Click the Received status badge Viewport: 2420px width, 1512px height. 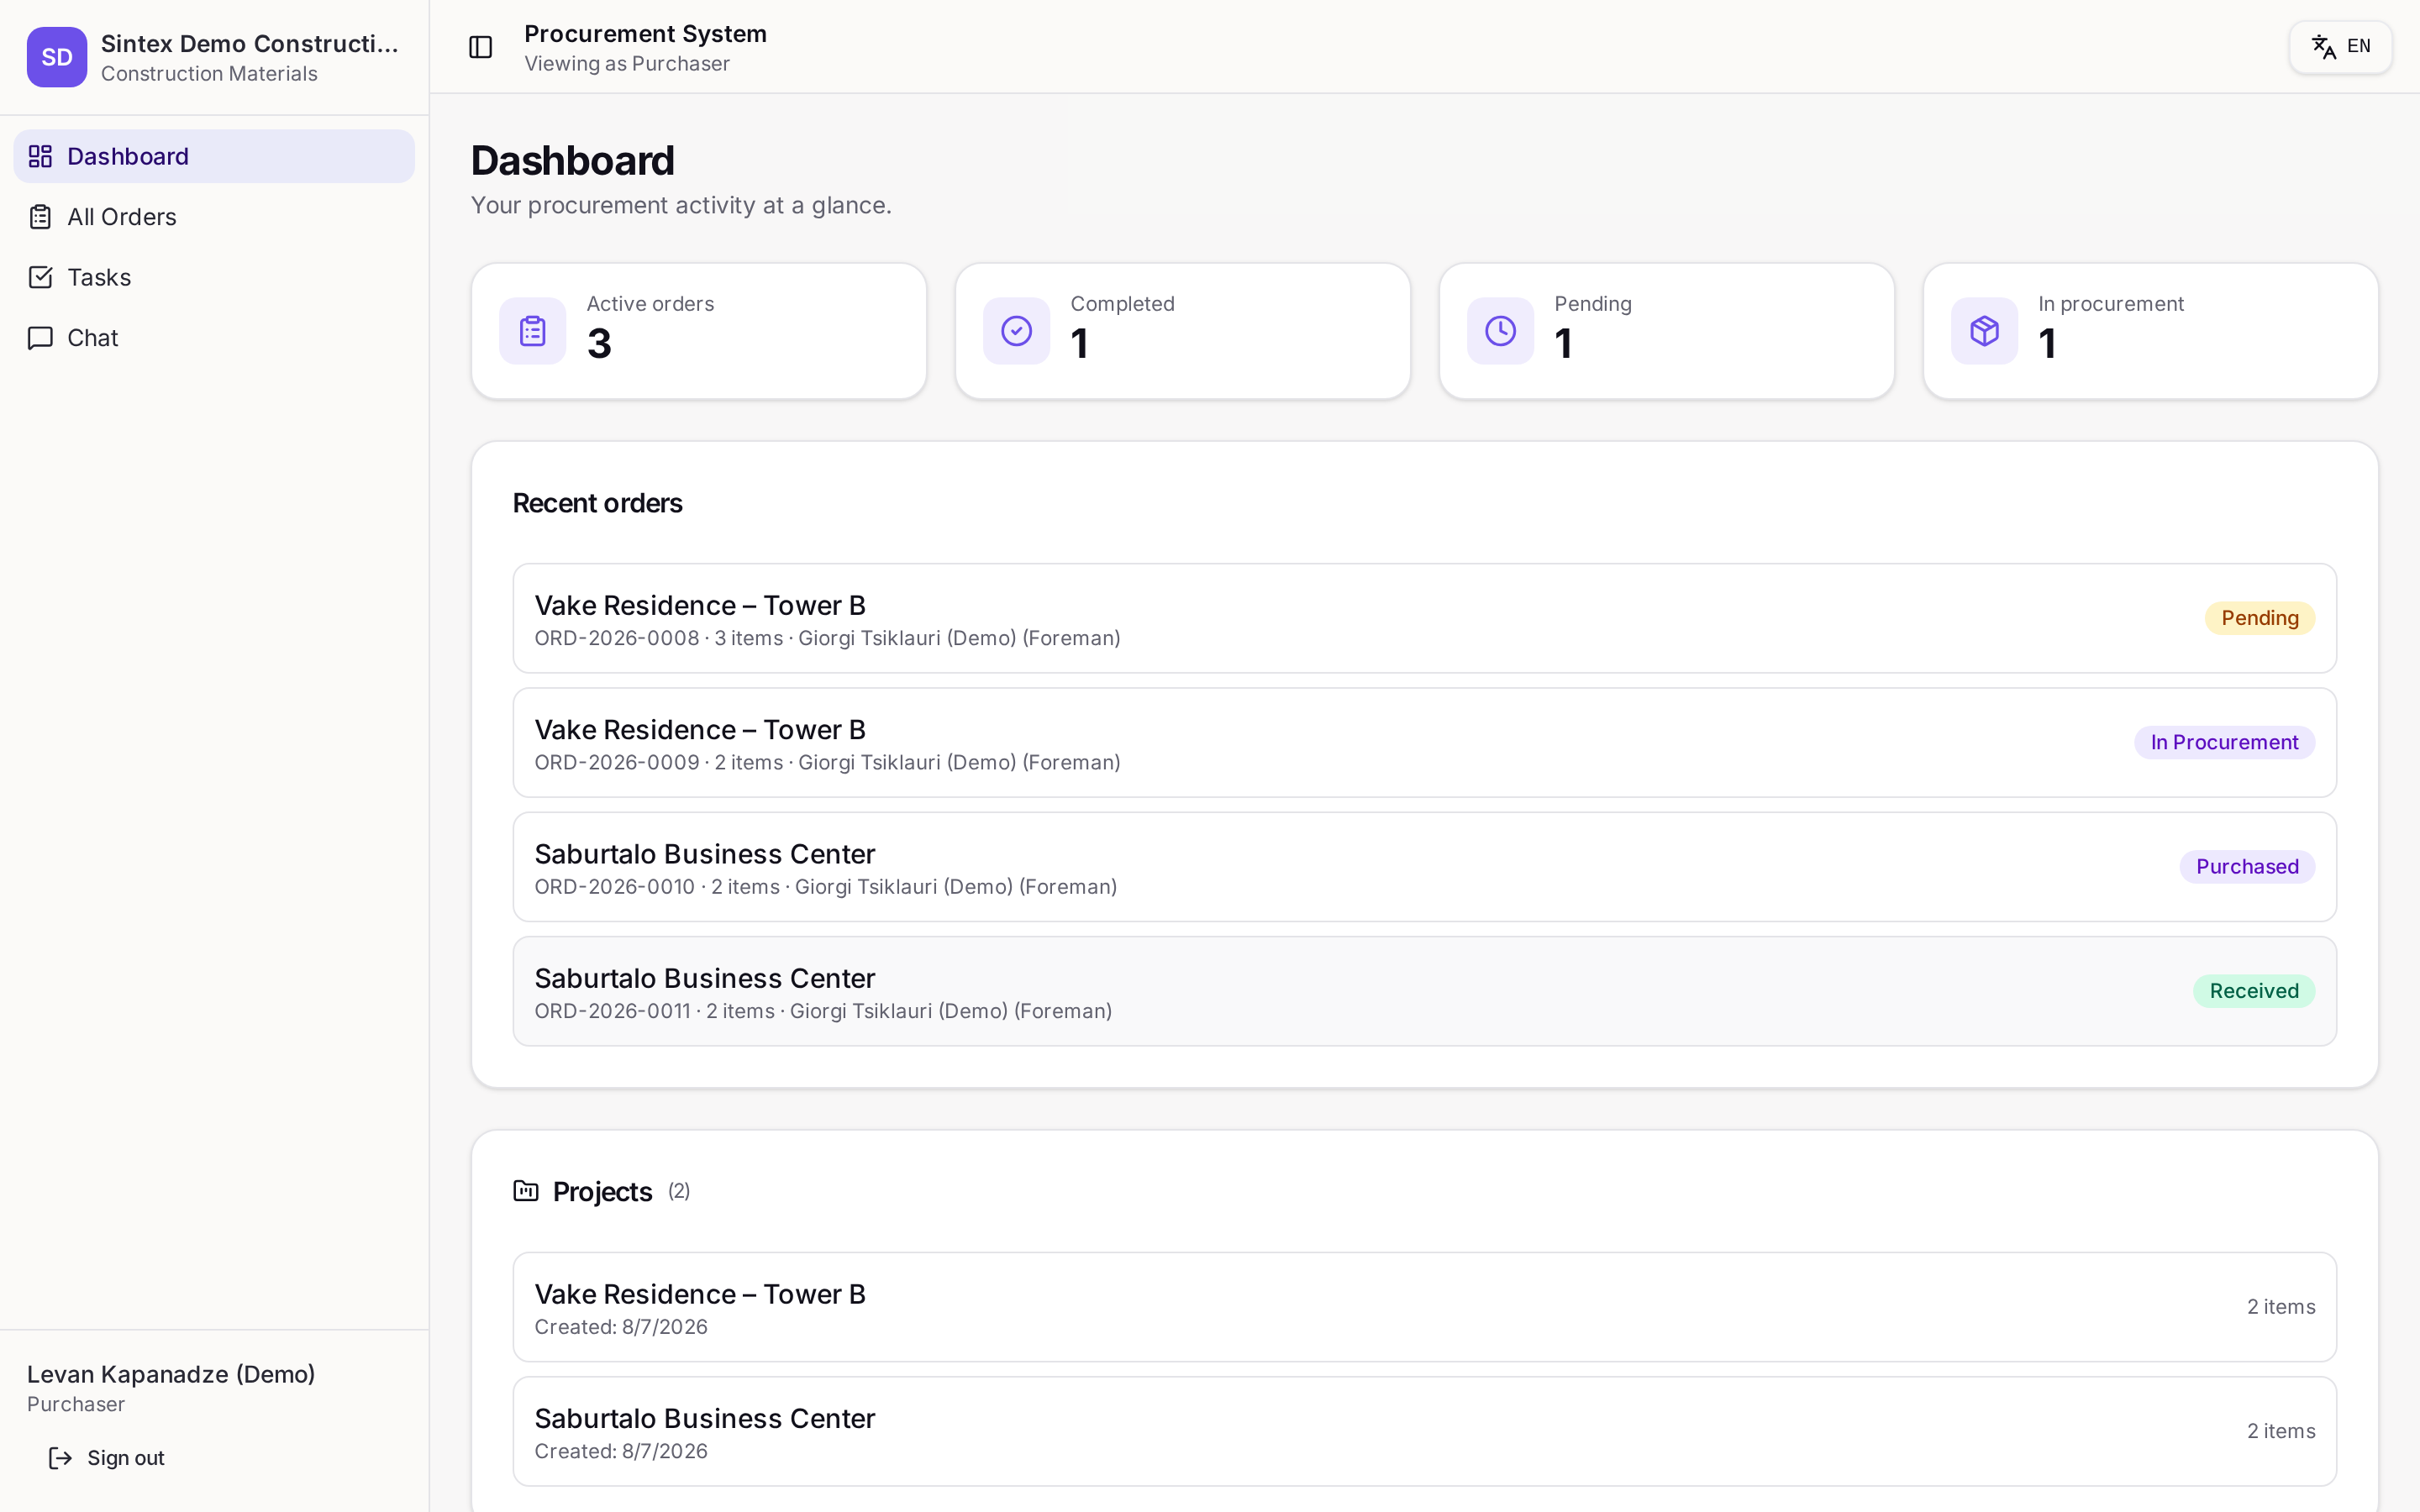pyautogui.click(x=2254, y=991)
